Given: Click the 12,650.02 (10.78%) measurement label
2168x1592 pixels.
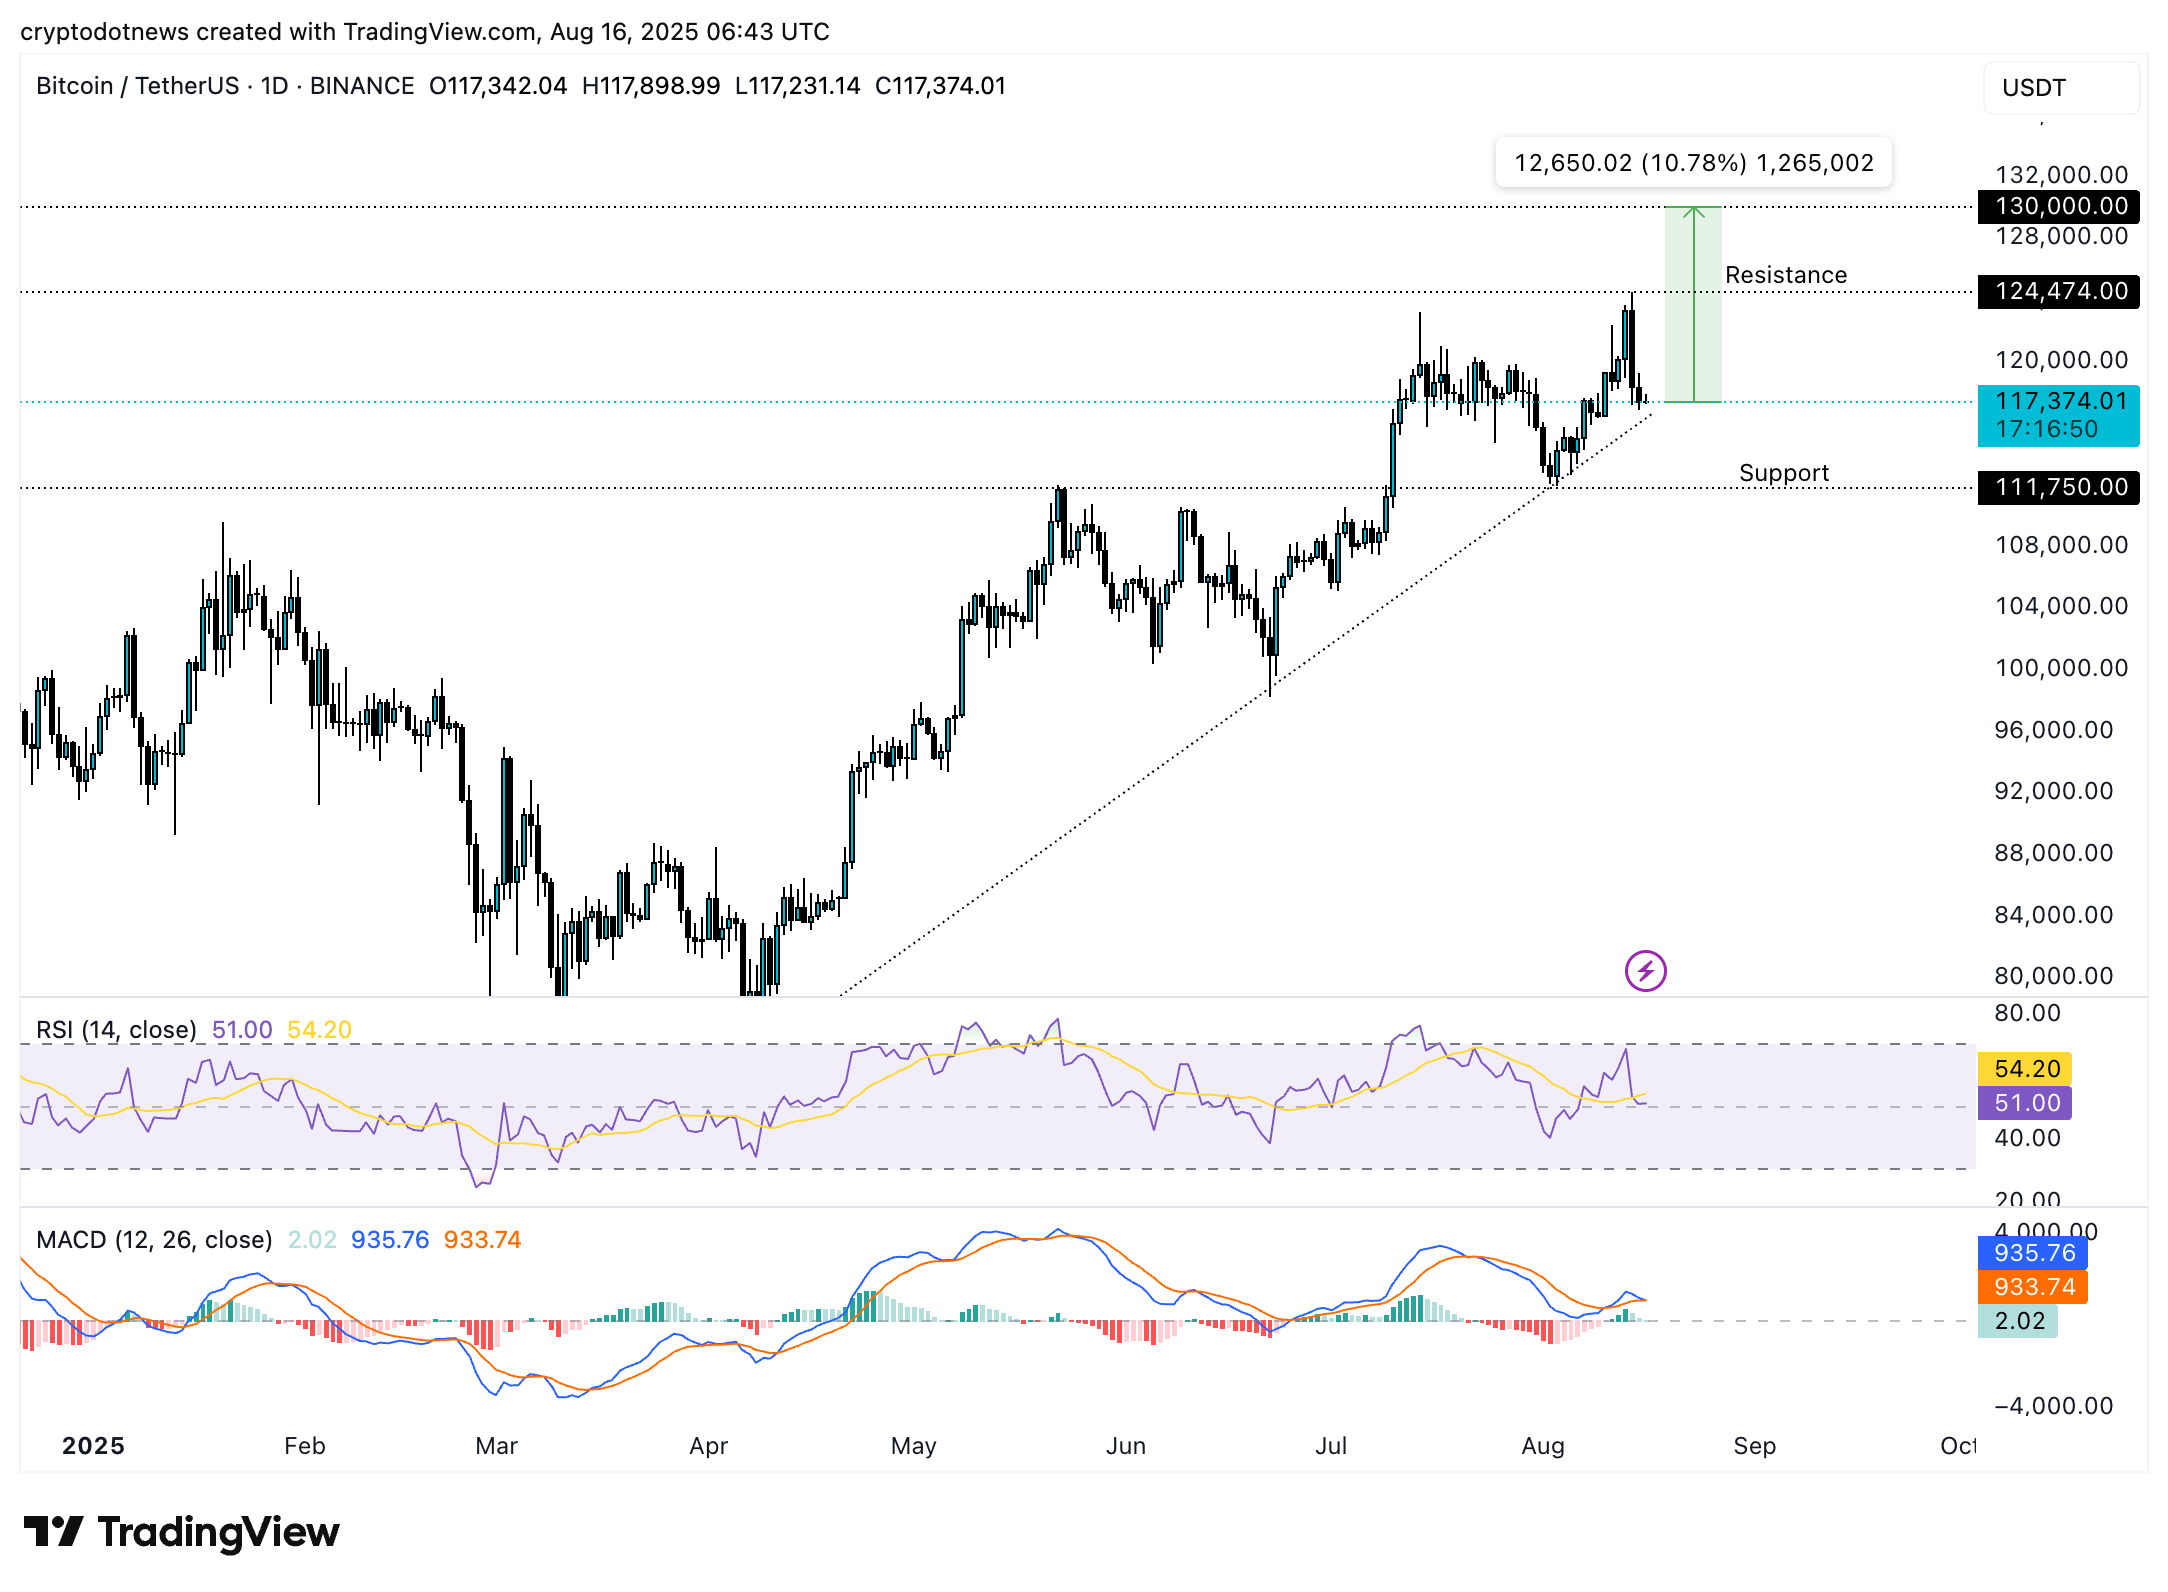Looking at the screenshot, I should 1692,161.
